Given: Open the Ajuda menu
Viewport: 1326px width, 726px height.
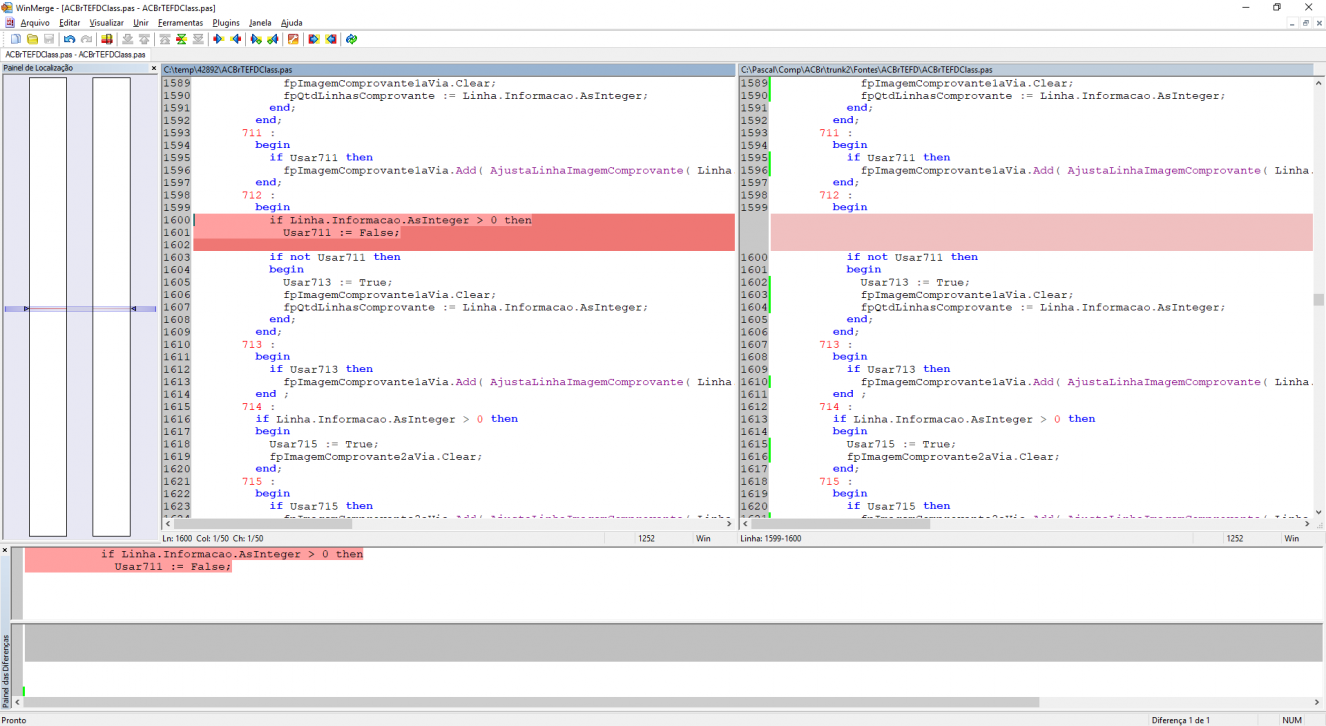Looking at the screenshot, I should pos(291,22).
